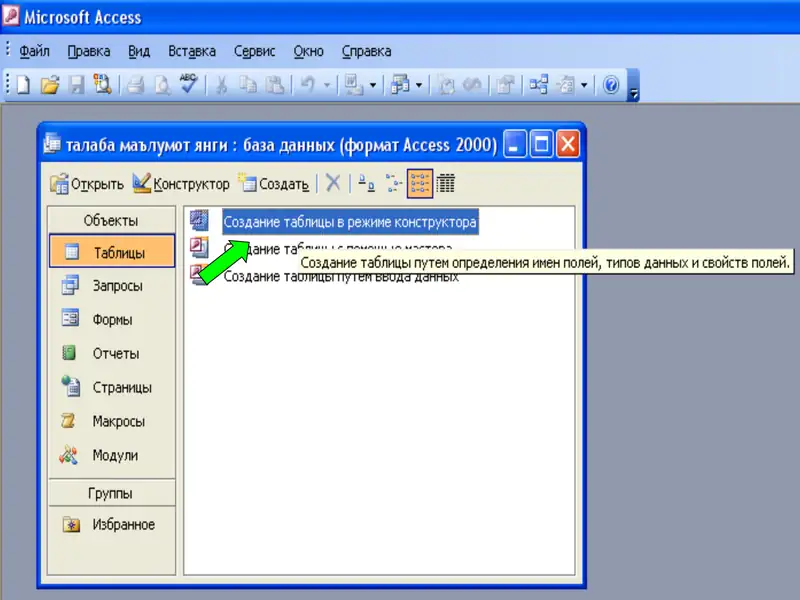Select 'Создание таблицы в режиме конструктора' entry
Screen dimensions: 800x600
349,222
